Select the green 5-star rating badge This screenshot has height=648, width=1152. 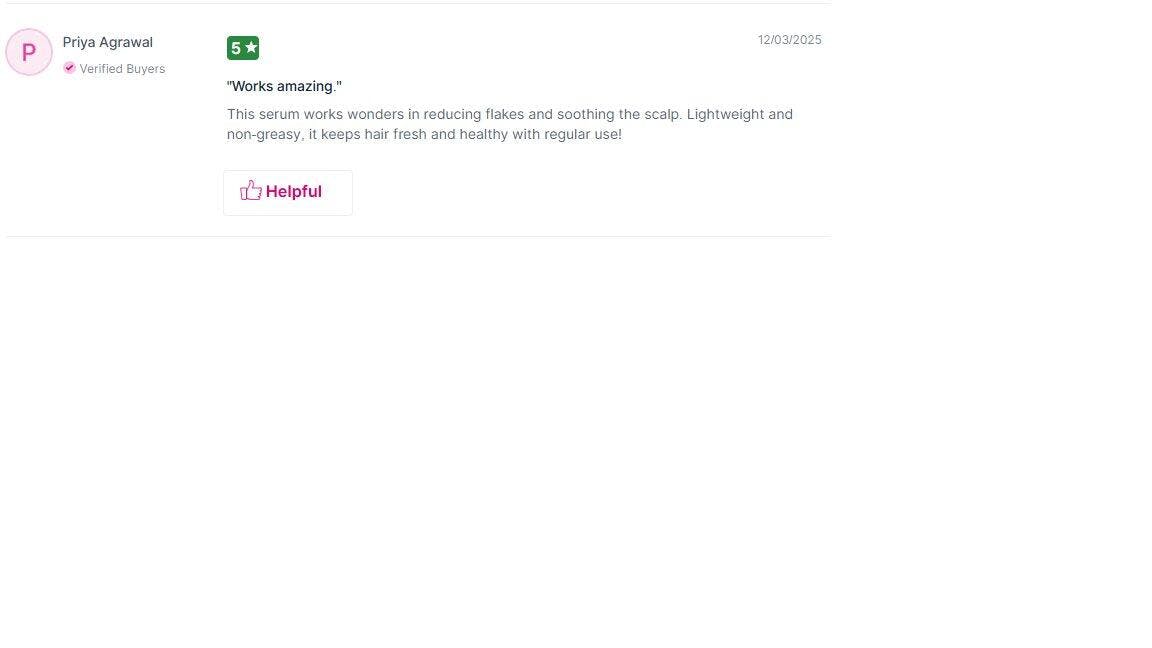(242, 48)
